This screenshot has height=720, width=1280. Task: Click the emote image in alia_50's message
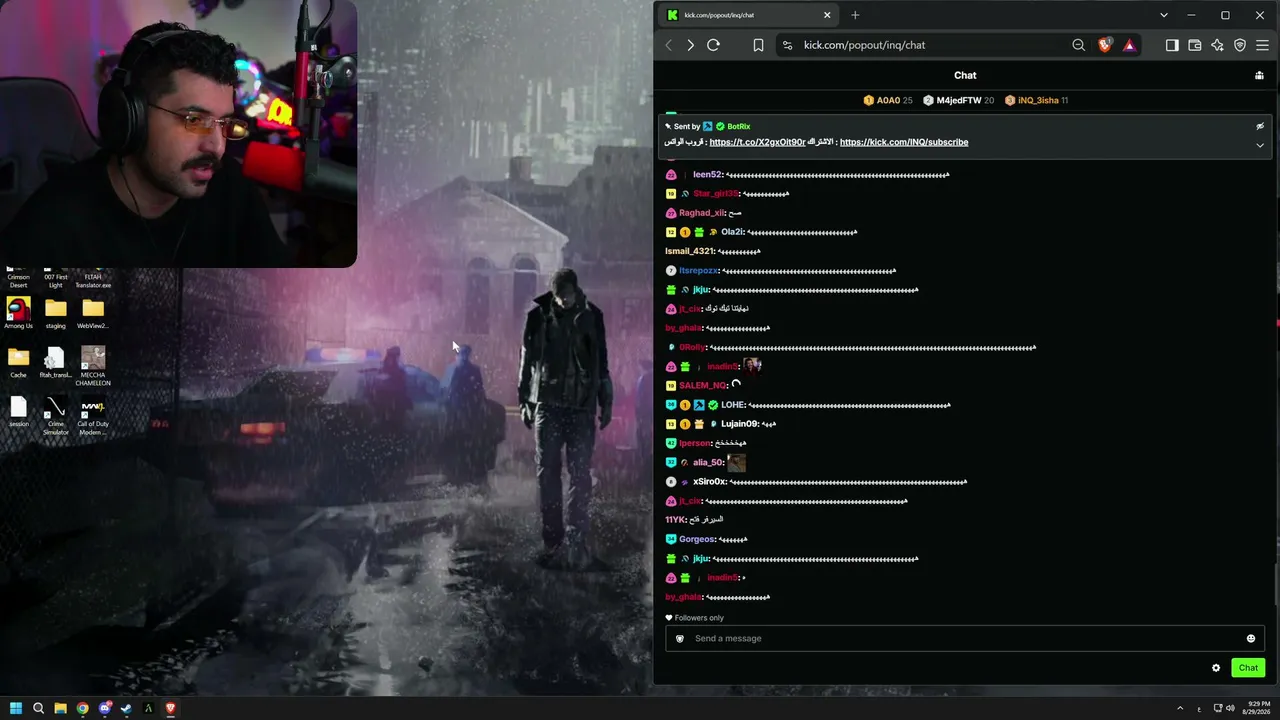coord(737,462)
